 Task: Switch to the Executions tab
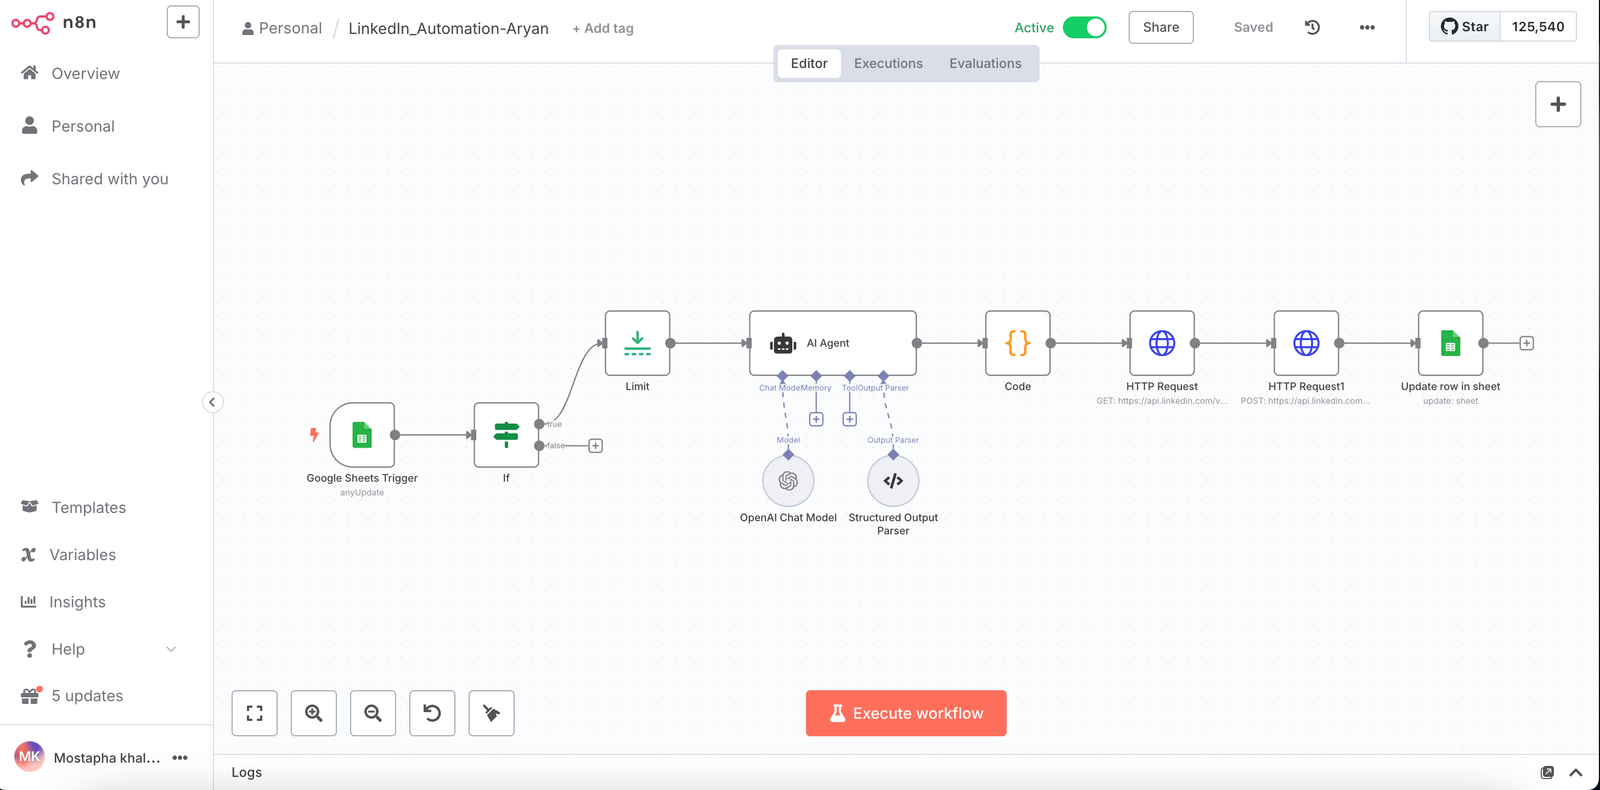(888, 63)
